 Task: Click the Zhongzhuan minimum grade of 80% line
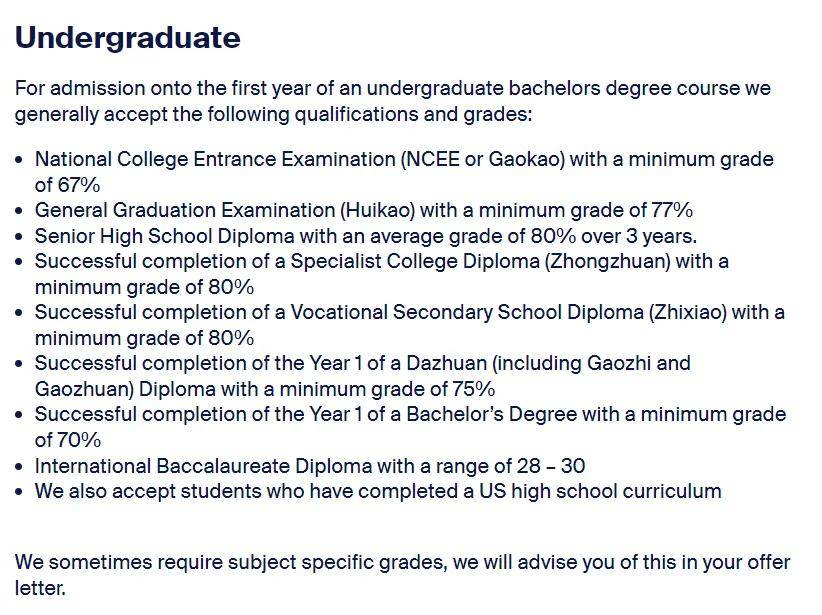pos(144,287)
